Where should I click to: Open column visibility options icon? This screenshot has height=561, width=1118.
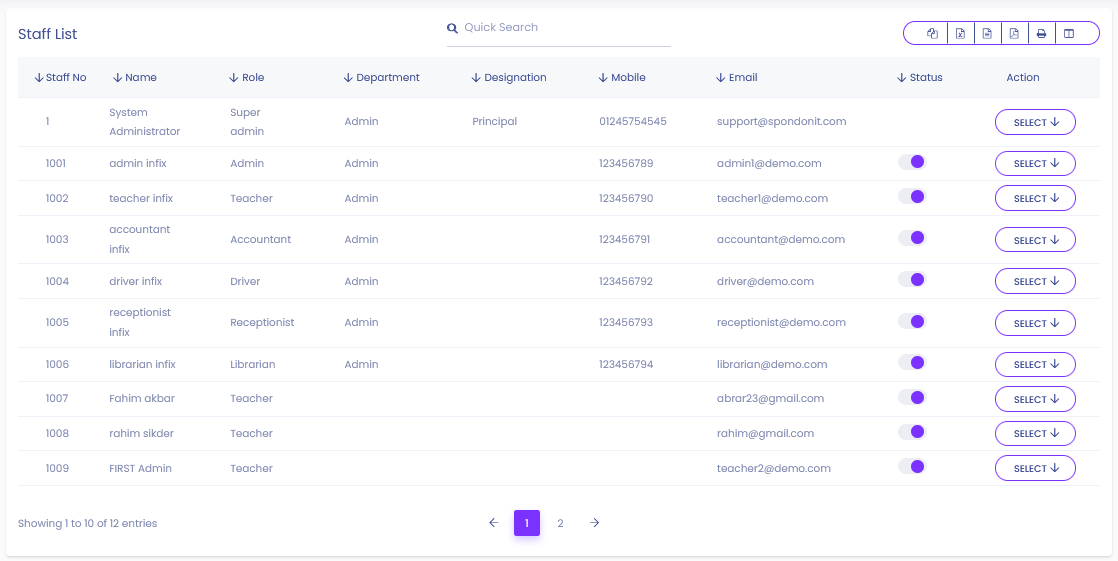tap(1069, 34)
